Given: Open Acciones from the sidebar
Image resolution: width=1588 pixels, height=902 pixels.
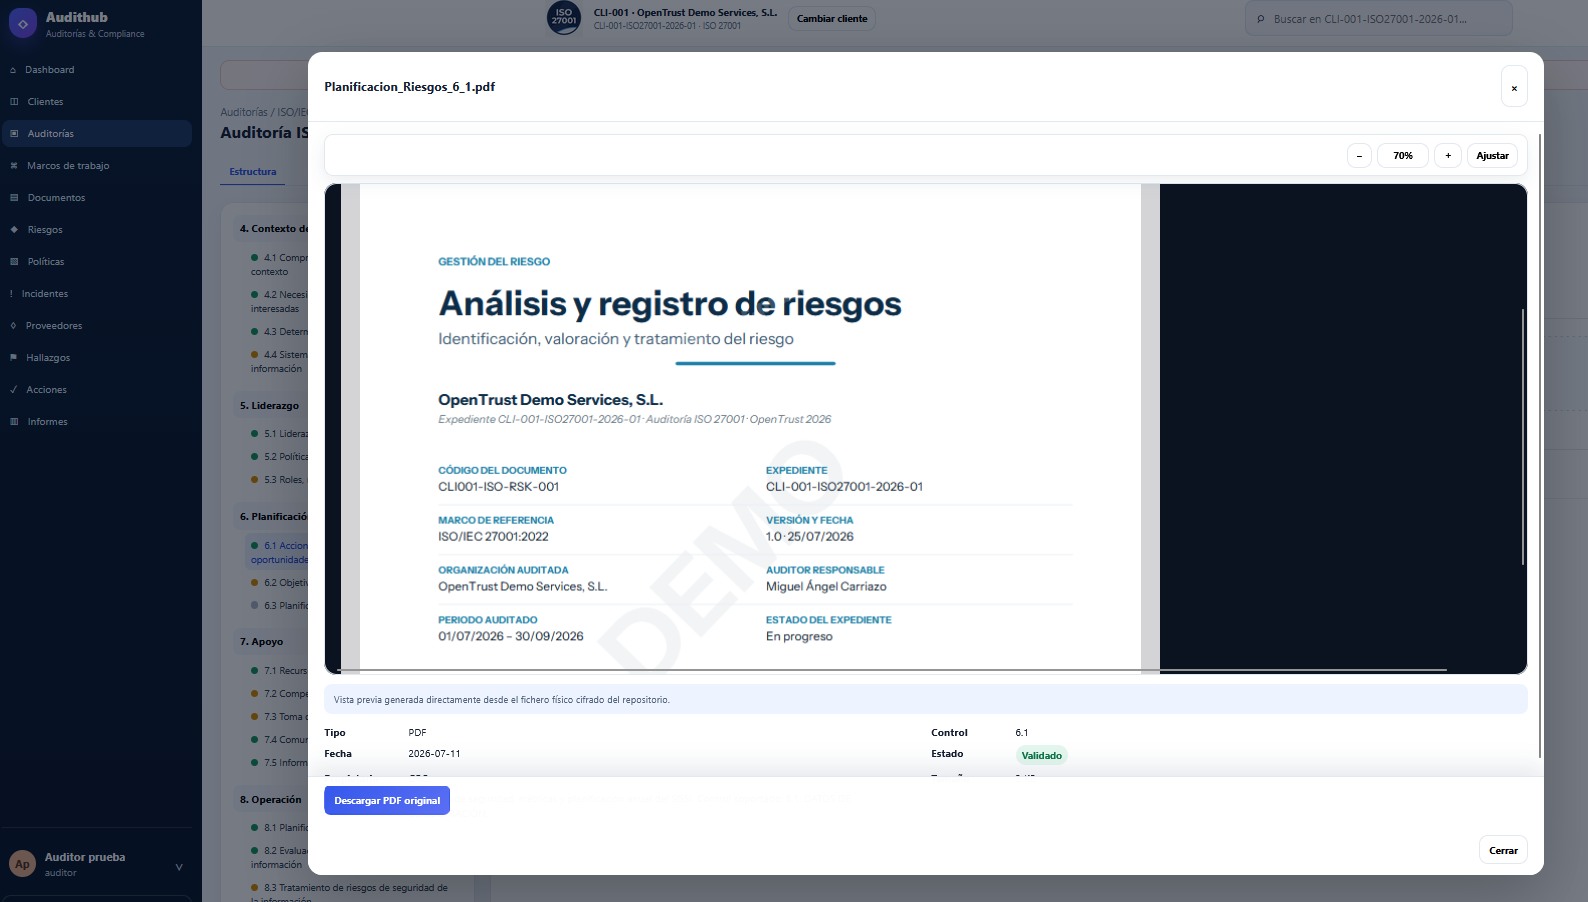Looking at the screenshot, I should (97, 390).
